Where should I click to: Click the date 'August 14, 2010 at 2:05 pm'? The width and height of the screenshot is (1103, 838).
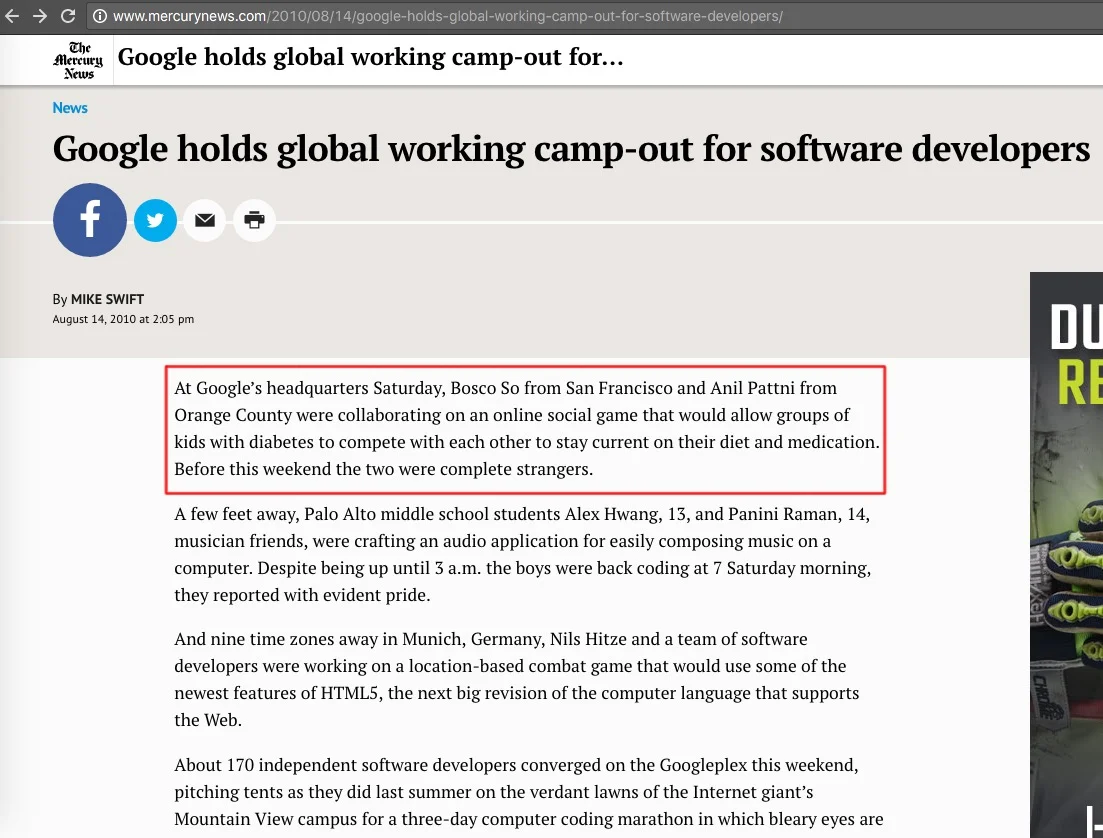pos(123,319)
